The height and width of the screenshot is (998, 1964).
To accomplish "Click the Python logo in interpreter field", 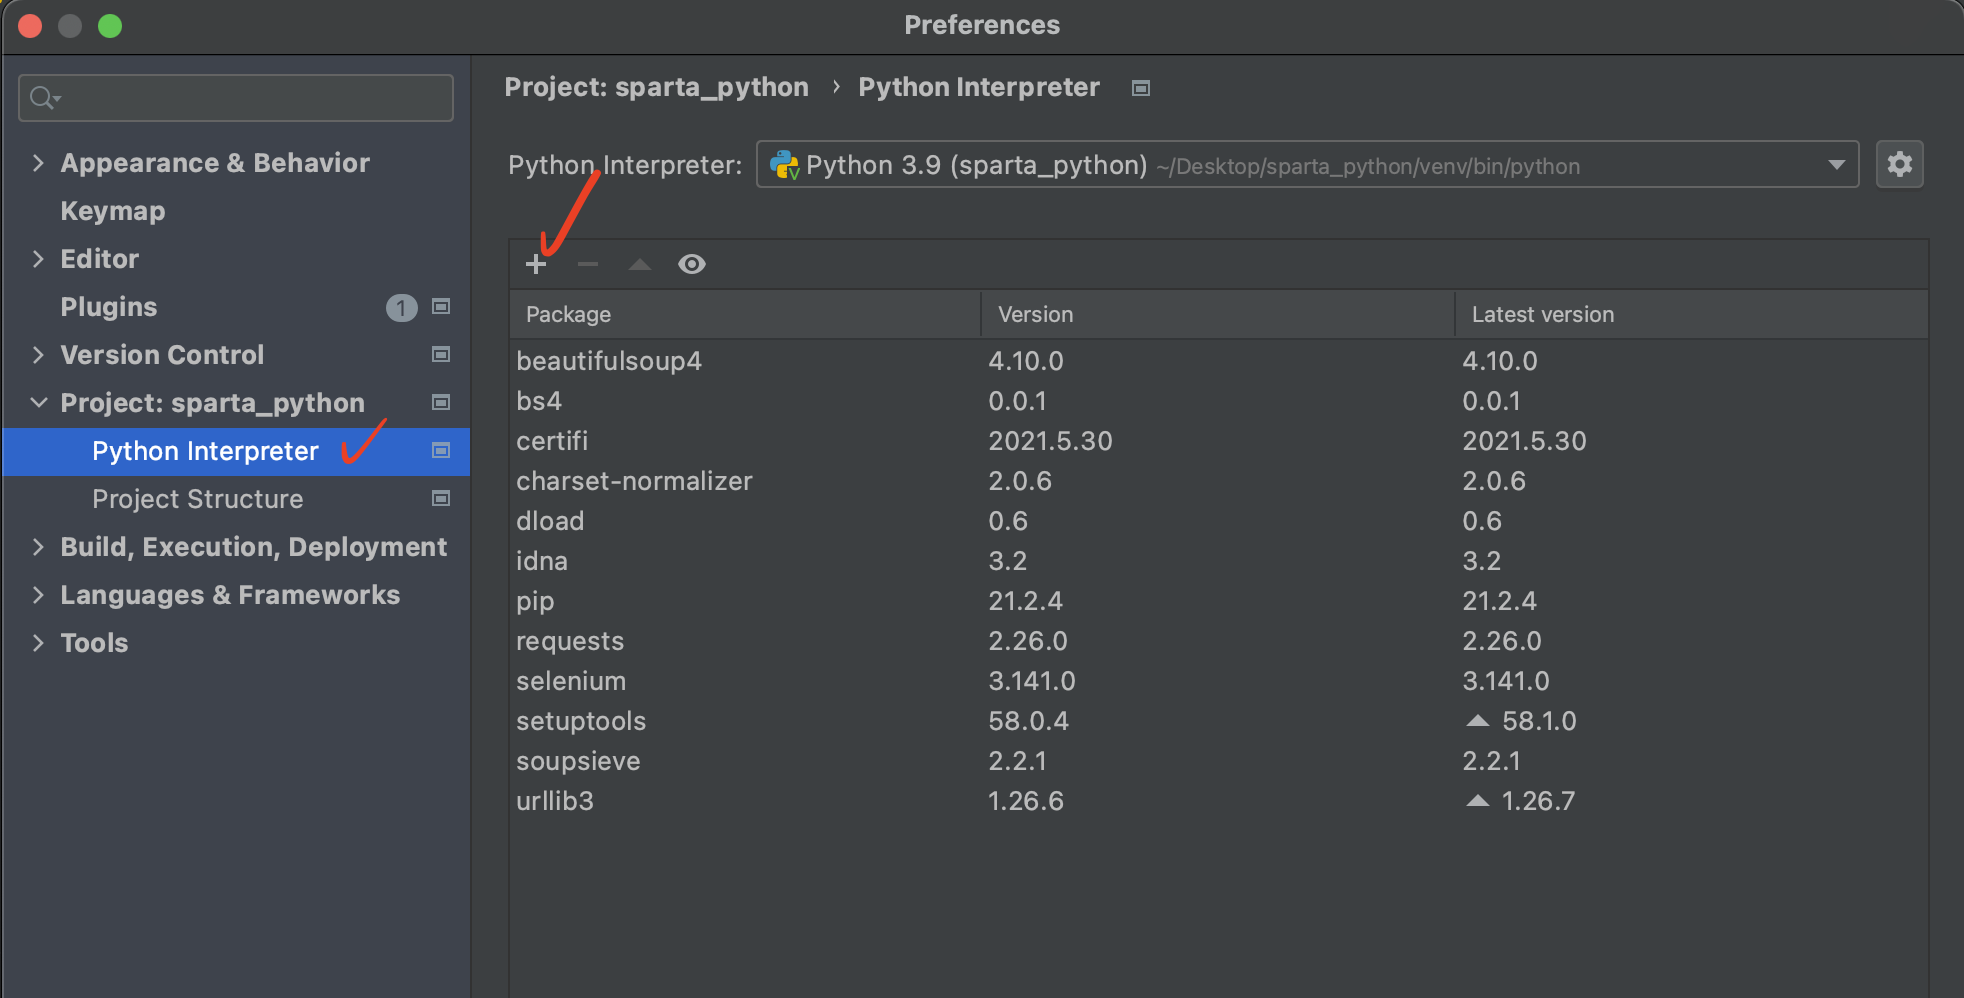I will (x=784, y=165).
